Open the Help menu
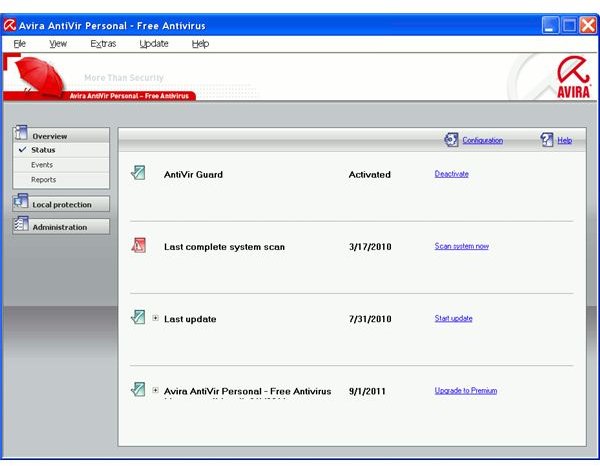The width and height of the screenshot is (600, 466). point(200,44)
